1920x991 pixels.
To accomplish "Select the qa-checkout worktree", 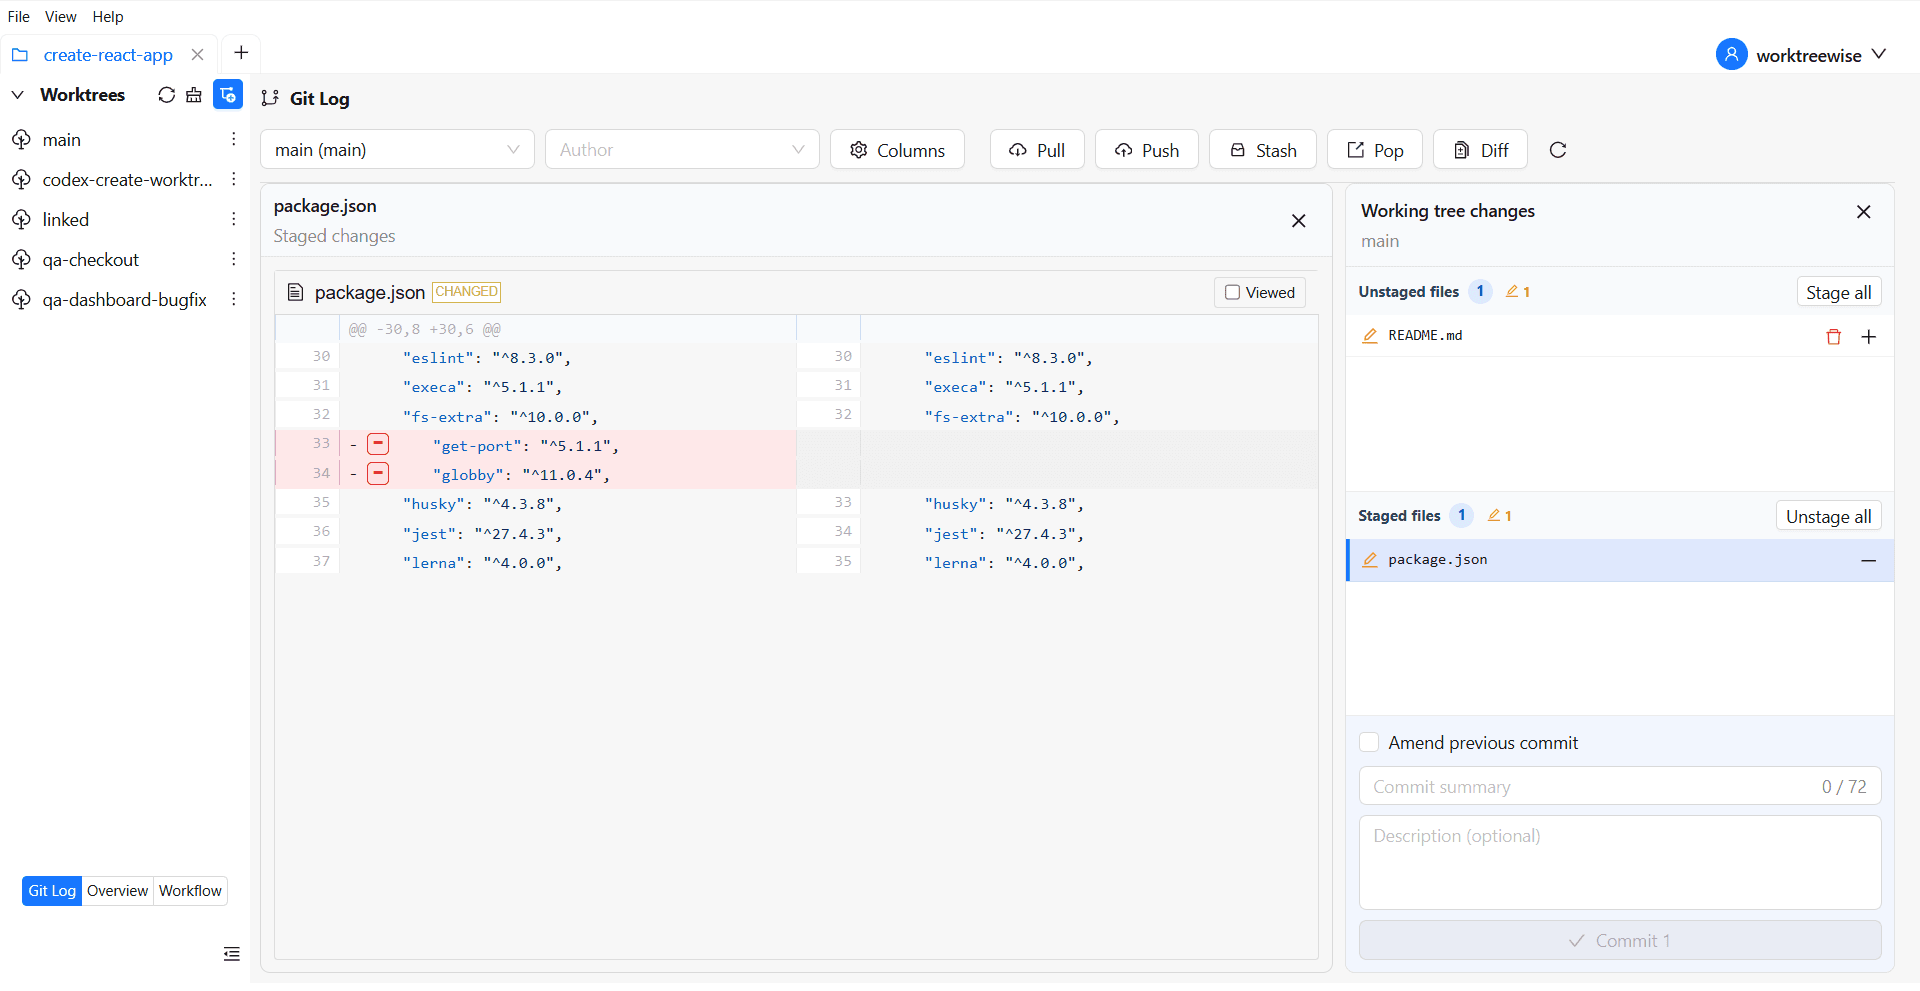I will coord(91,260).
